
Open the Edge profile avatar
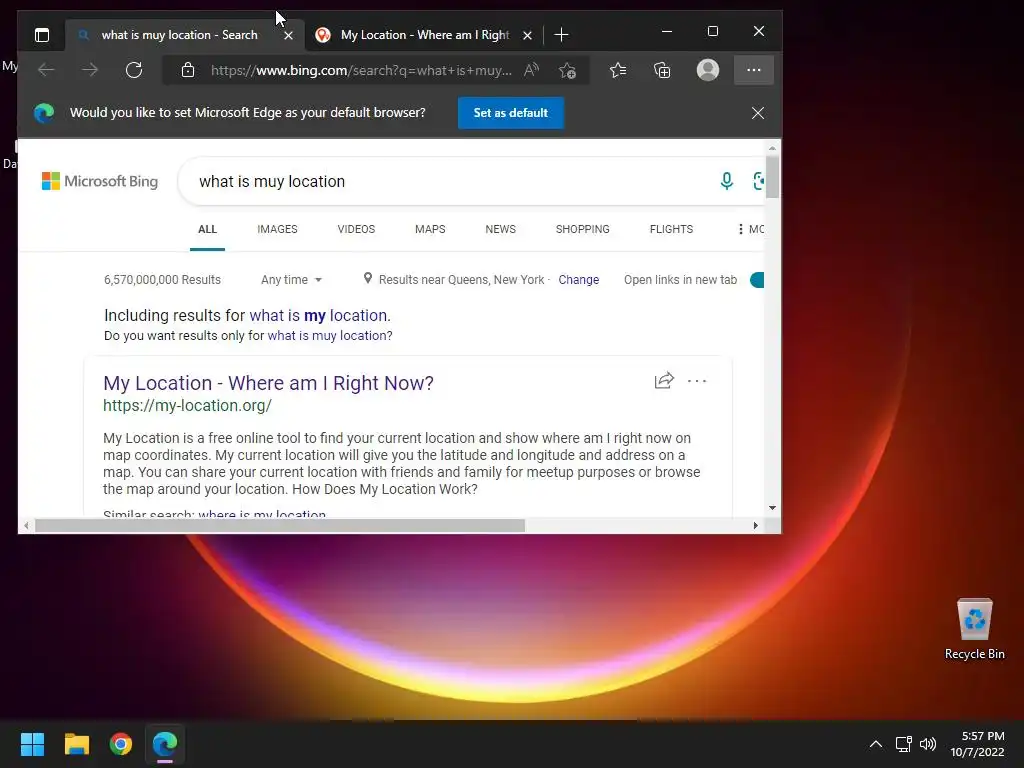[708, 70]
